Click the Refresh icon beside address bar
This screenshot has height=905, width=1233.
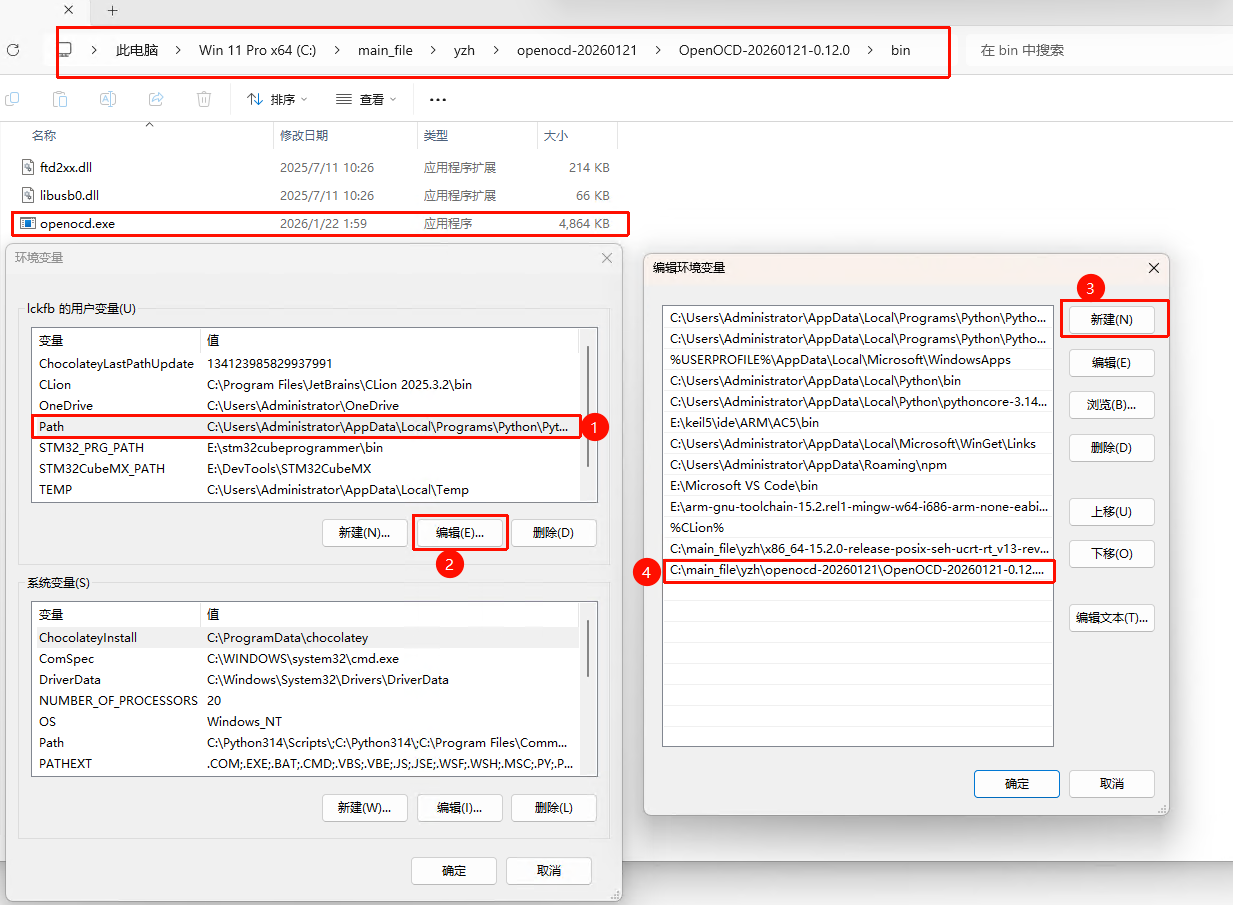click(x=13, y=50)
